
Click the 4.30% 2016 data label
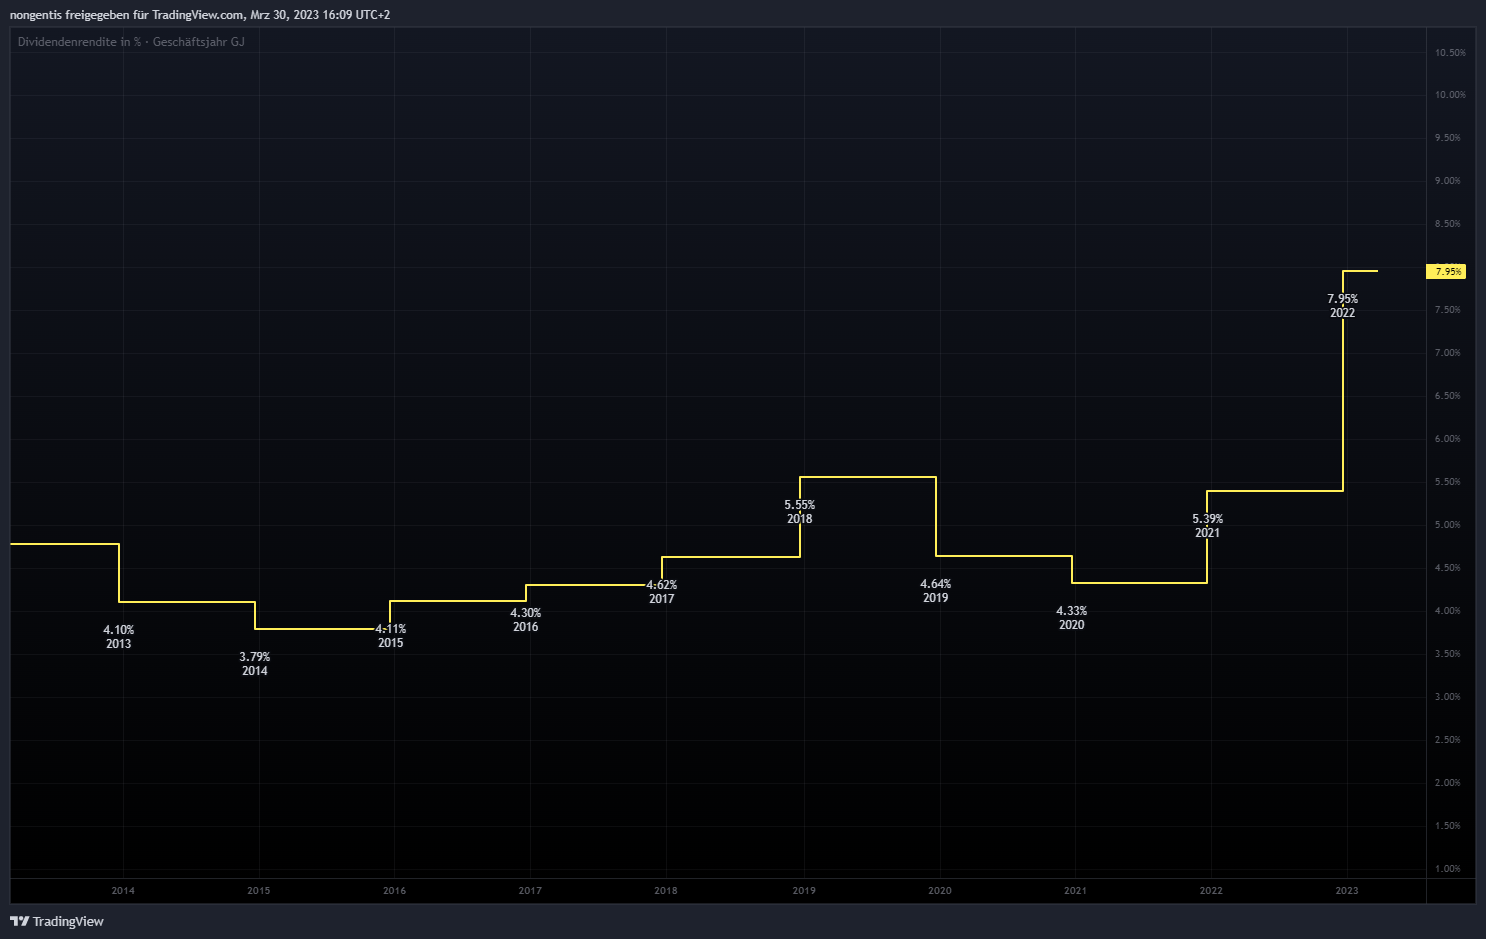pos(525,620)
